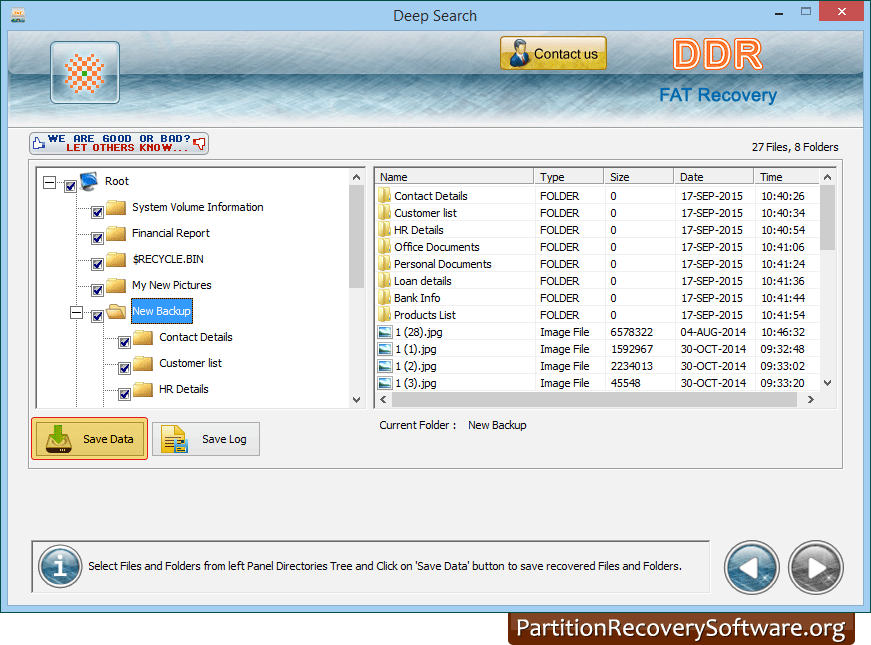Collapse the New Backup tree node
Viewport: 871px width, 645px height.
coord(77,312)
